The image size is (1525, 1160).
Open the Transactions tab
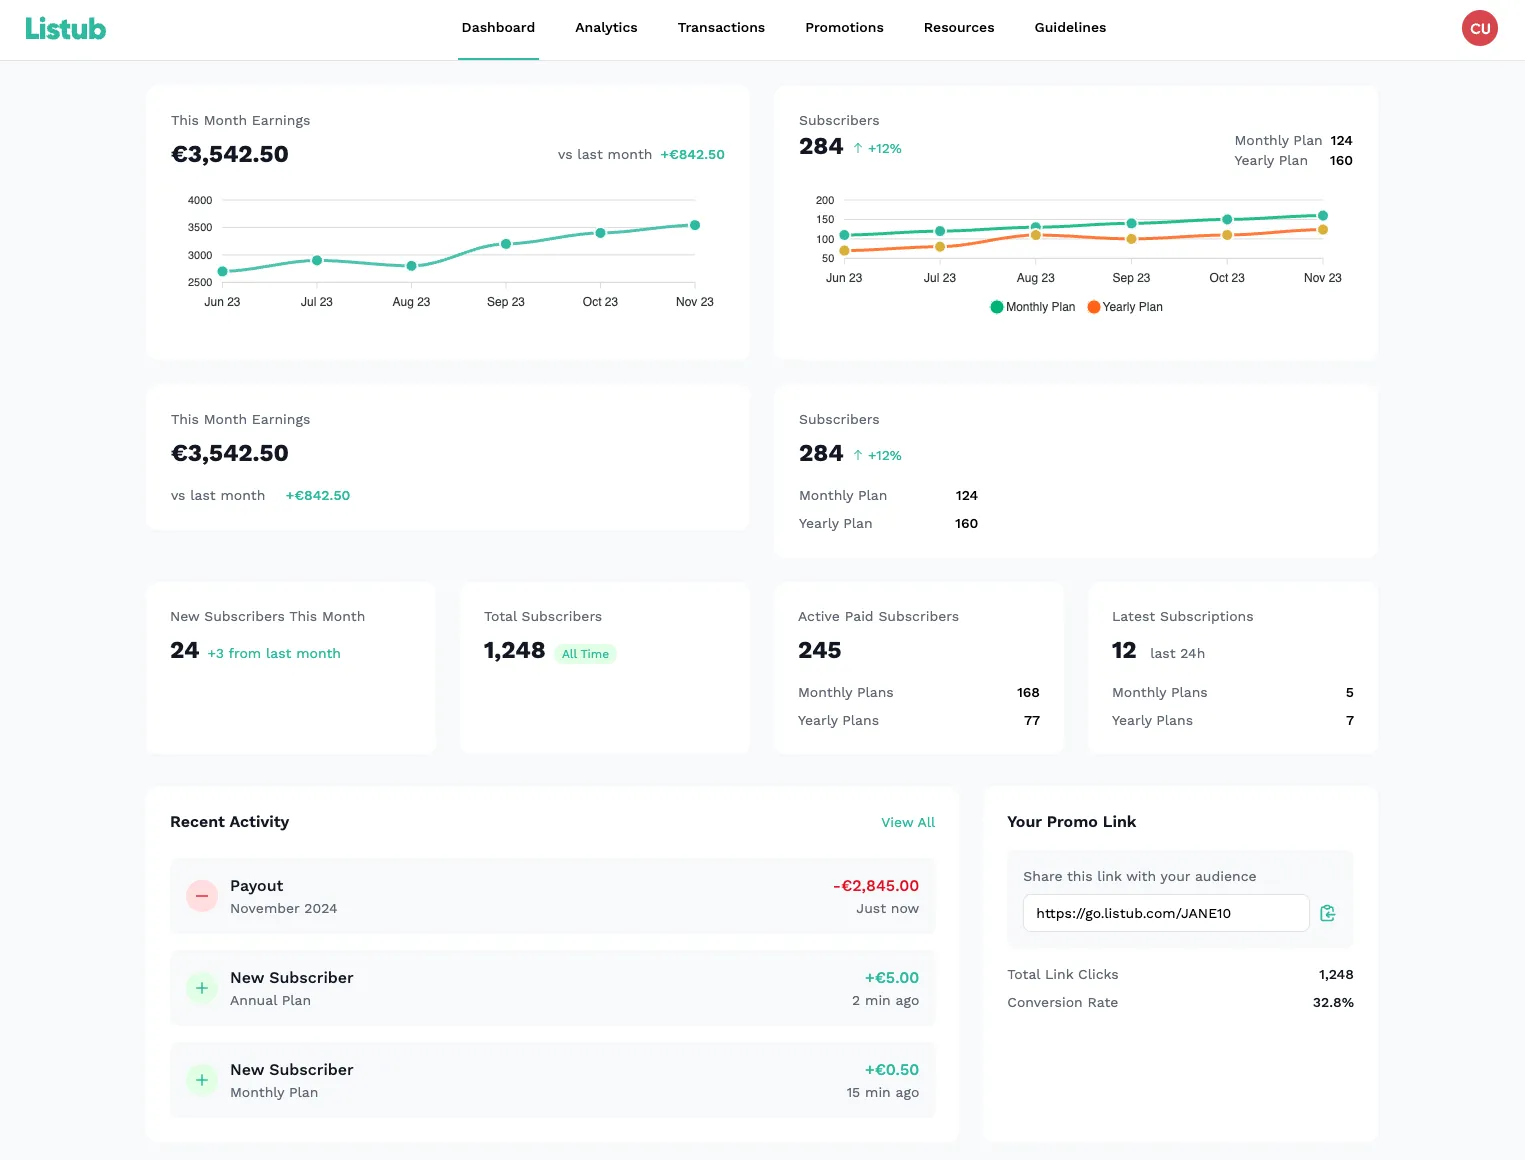pyautogui.click(x=721, y=27)
